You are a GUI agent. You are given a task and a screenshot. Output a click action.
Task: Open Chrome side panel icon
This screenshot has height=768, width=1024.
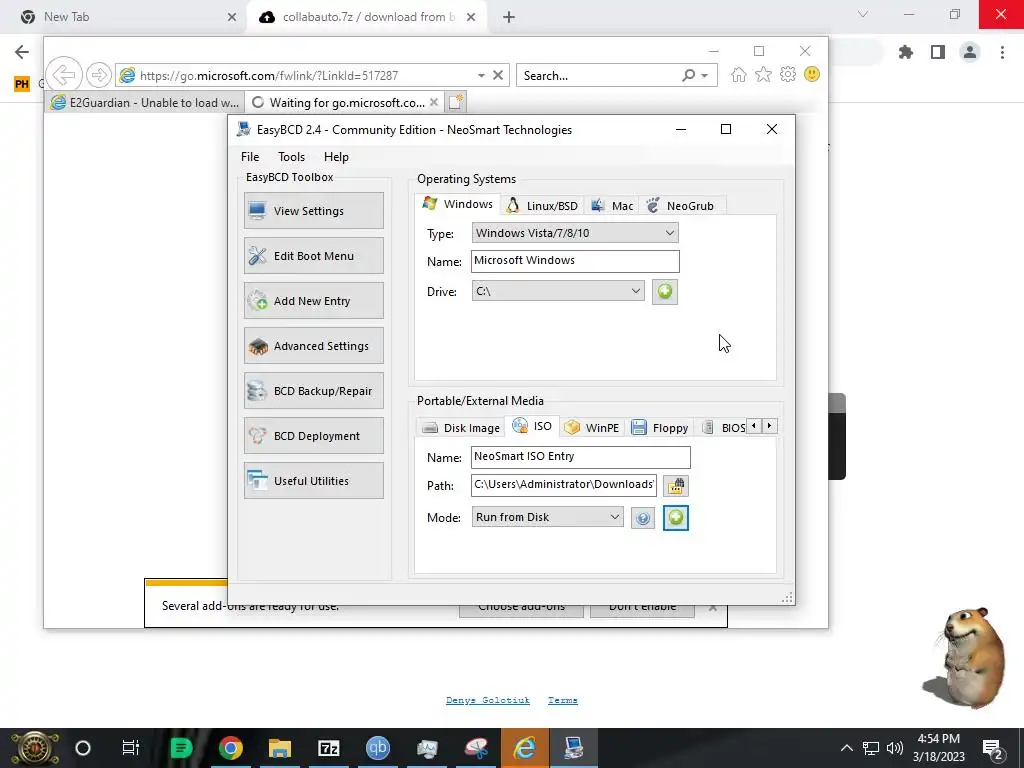938,52
